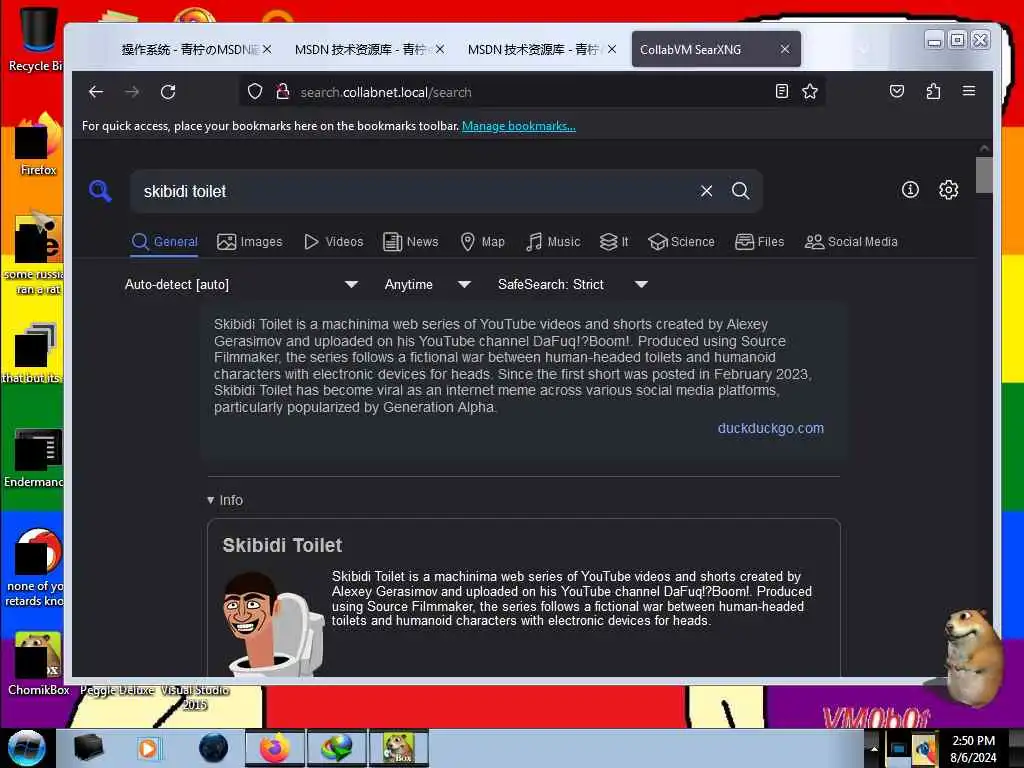Open the Pocket save icon

pyautogui.click(x=897, y=91)
